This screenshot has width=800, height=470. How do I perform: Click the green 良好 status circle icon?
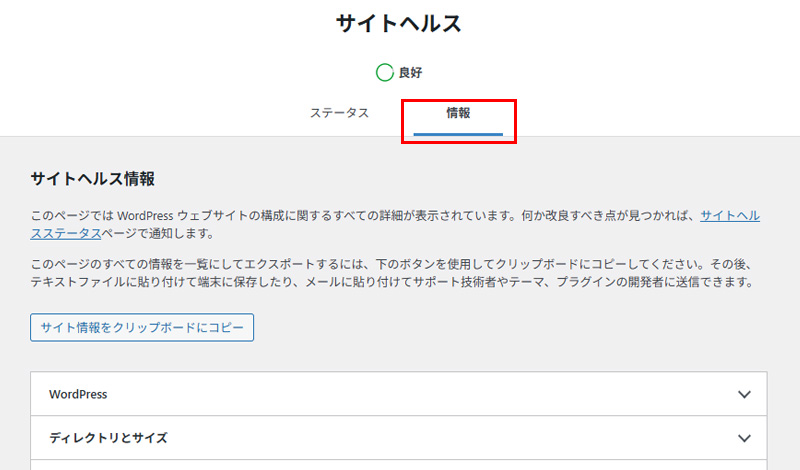384,72
